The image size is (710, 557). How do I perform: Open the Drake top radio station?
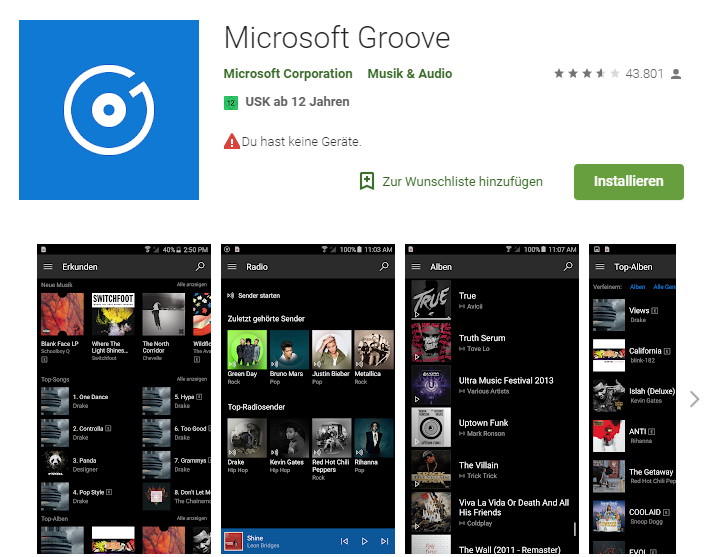pyautogui.click(x=247, y=437)
